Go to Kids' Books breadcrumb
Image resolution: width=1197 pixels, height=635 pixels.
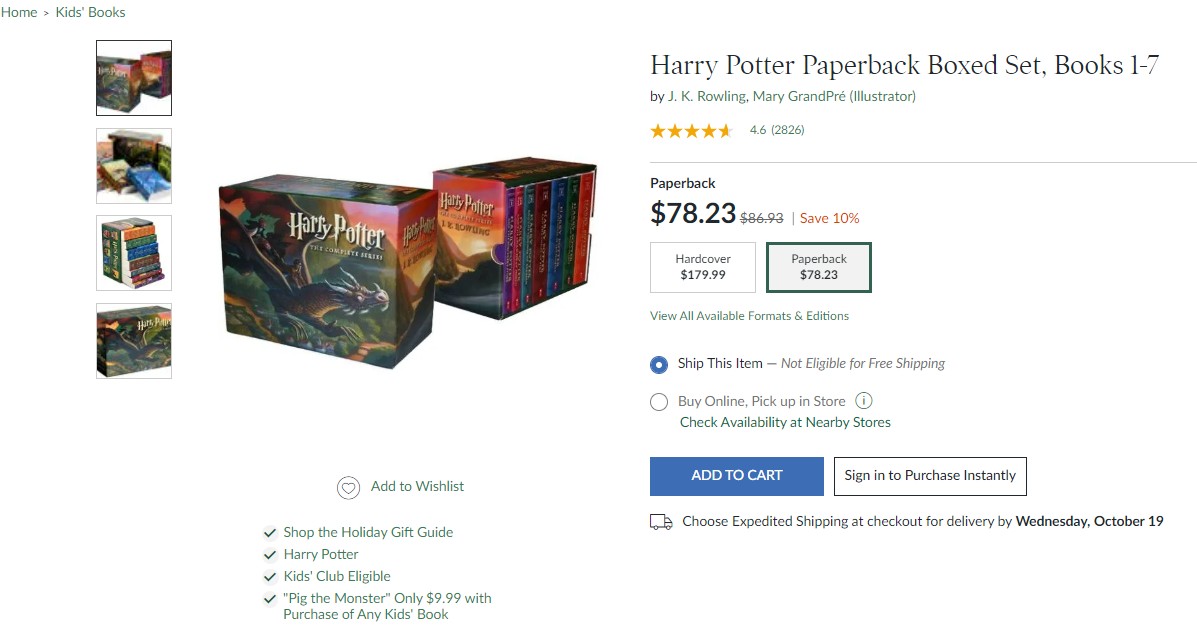(92, 13)
